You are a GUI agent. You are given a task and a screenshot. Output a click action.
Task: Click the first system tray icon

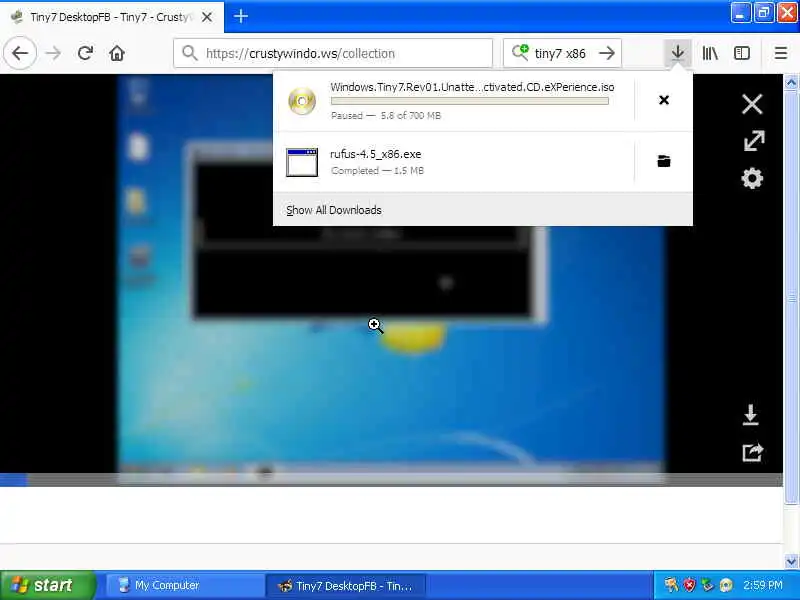(670, 585)
